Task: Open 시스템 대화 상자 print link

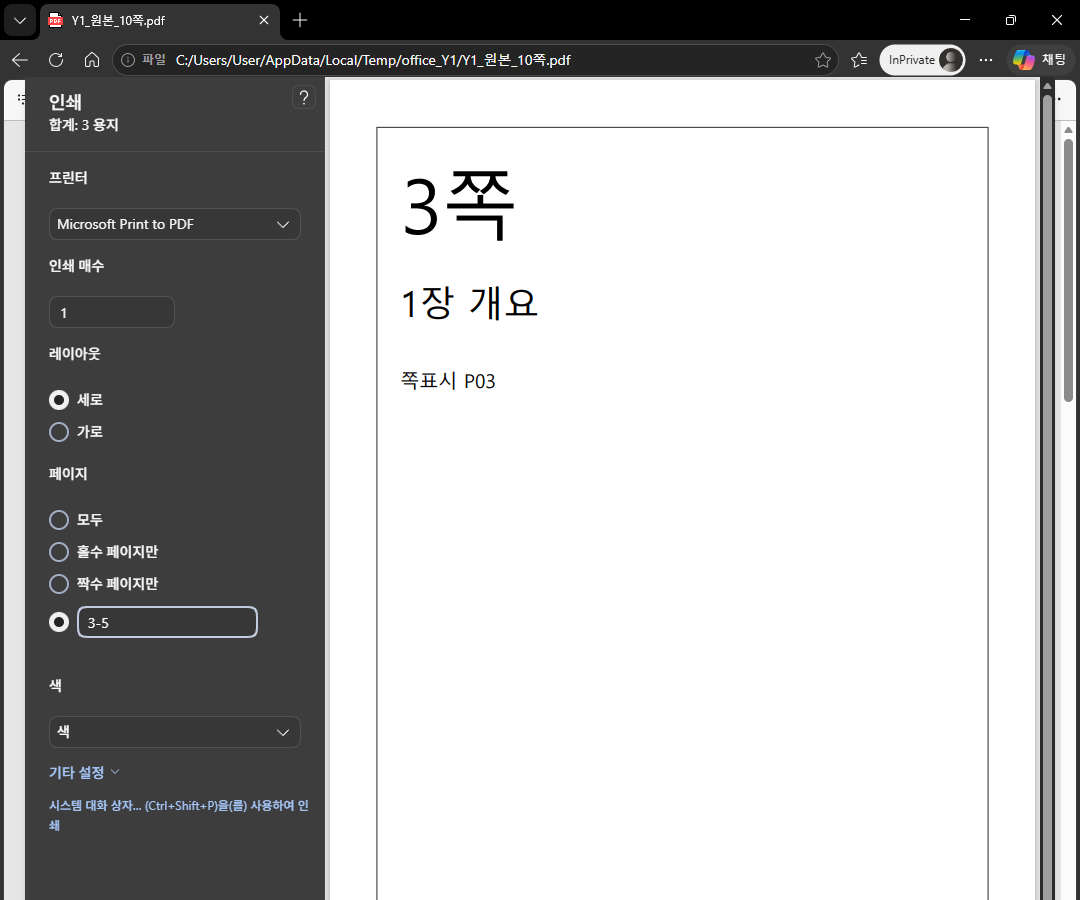Action: coord(178,815)
